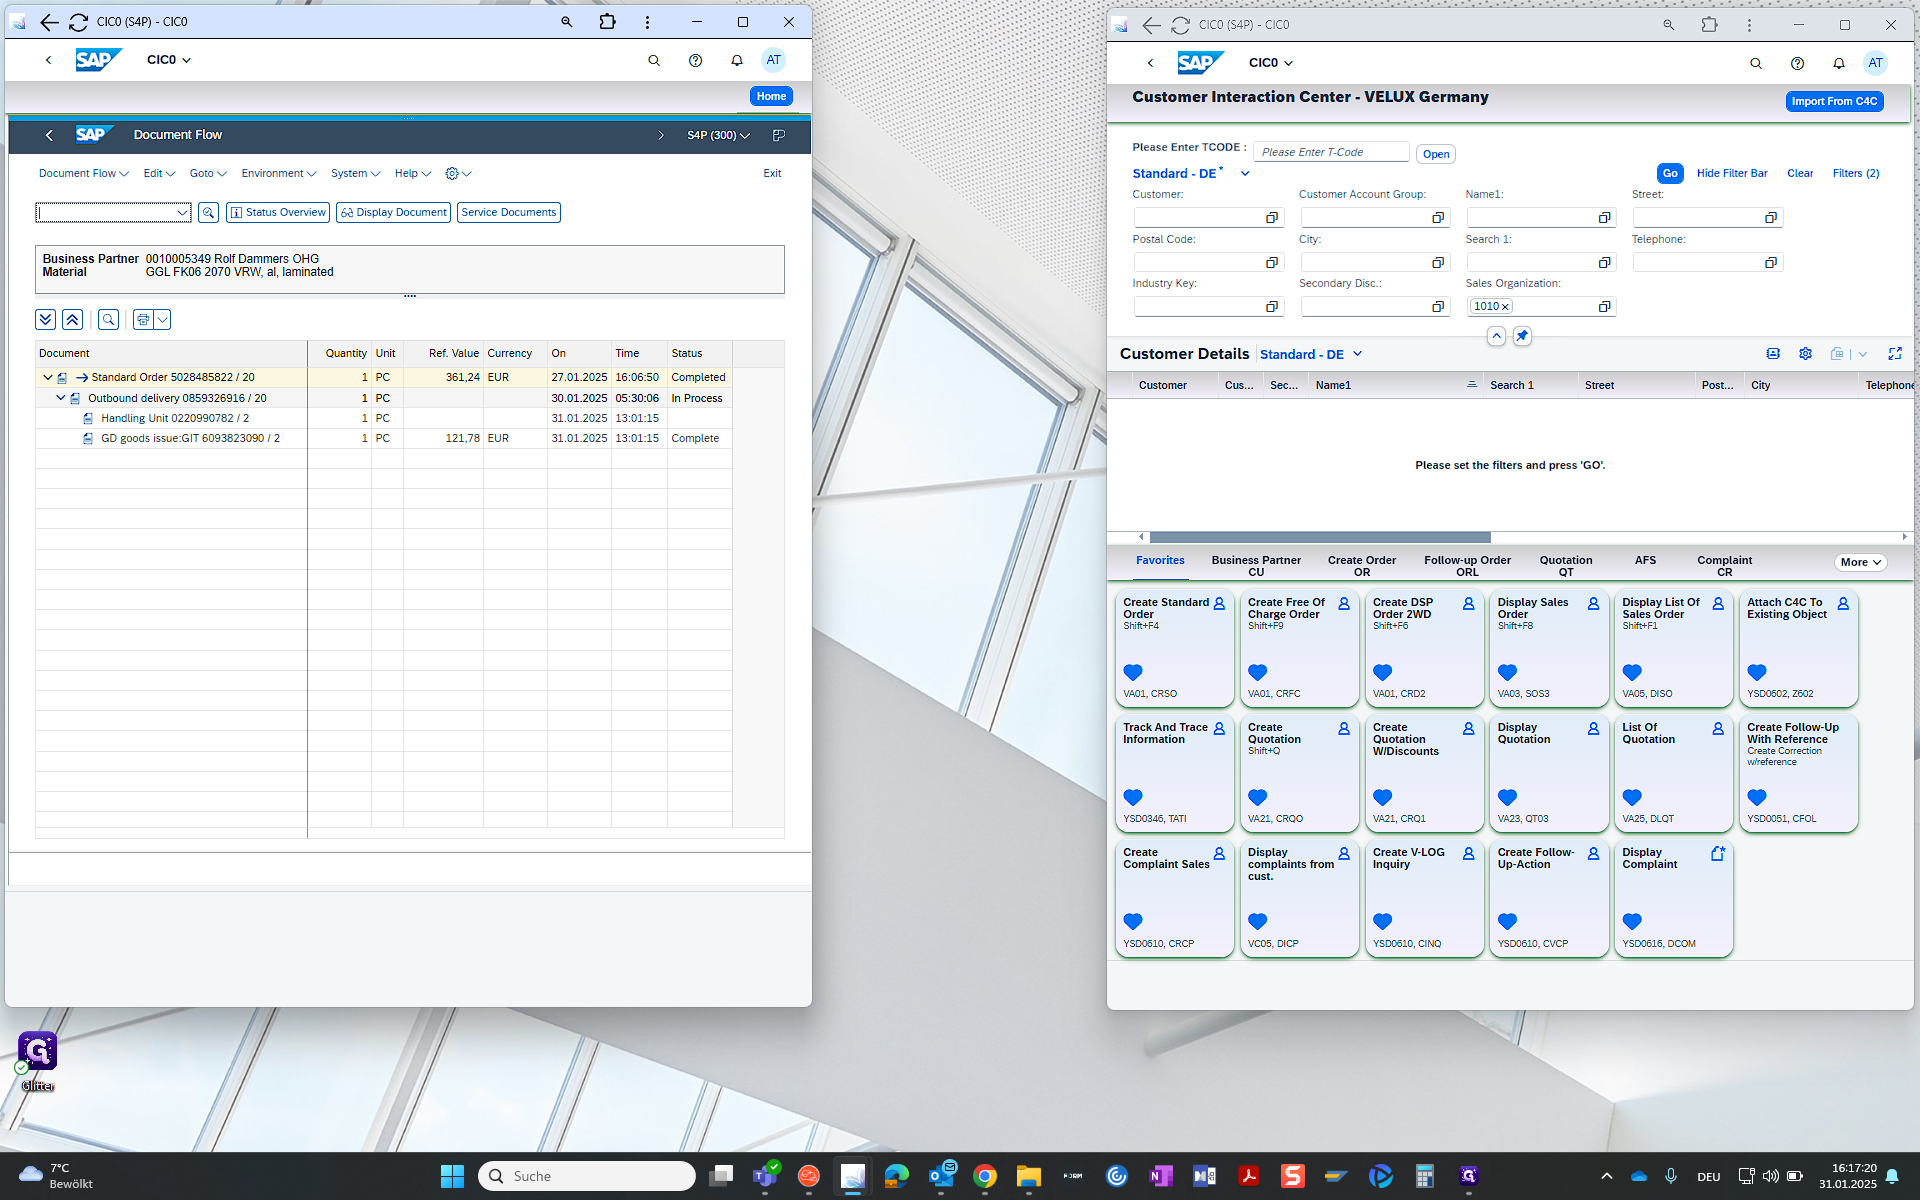Open value help for Sales Organization field
This screenshot has height=1200, width=1920.
pos(1605,307)
